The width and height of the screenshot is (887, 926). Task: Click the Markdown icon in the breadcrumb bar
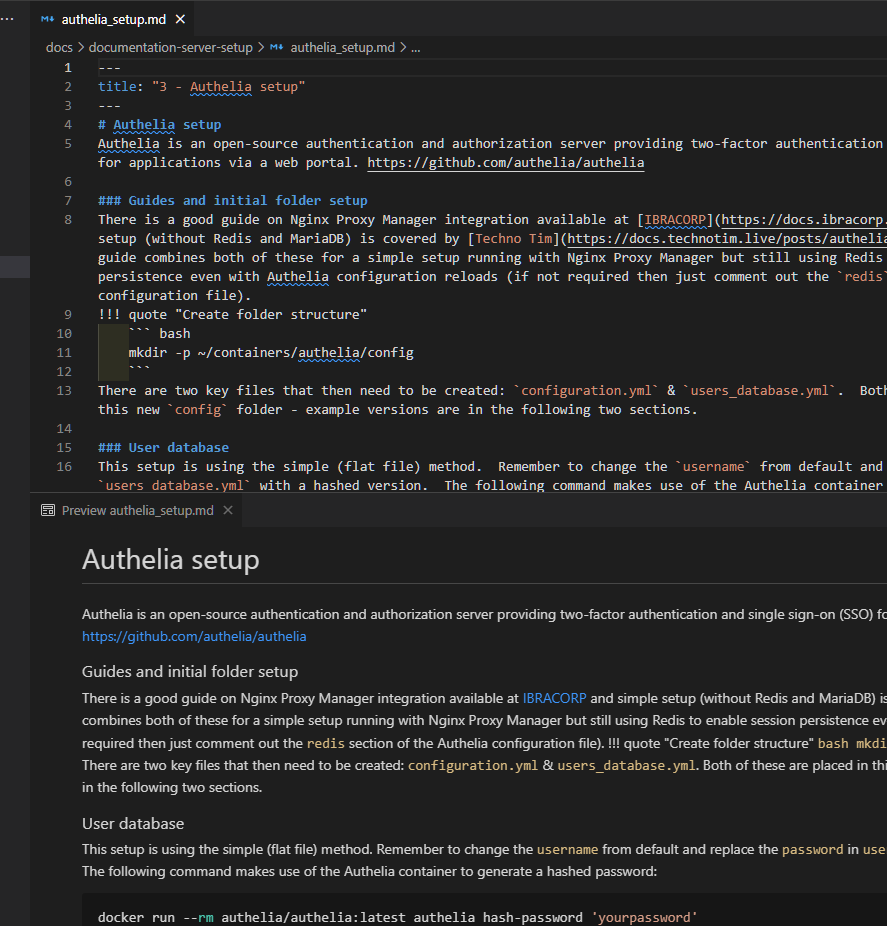point(276,47)
